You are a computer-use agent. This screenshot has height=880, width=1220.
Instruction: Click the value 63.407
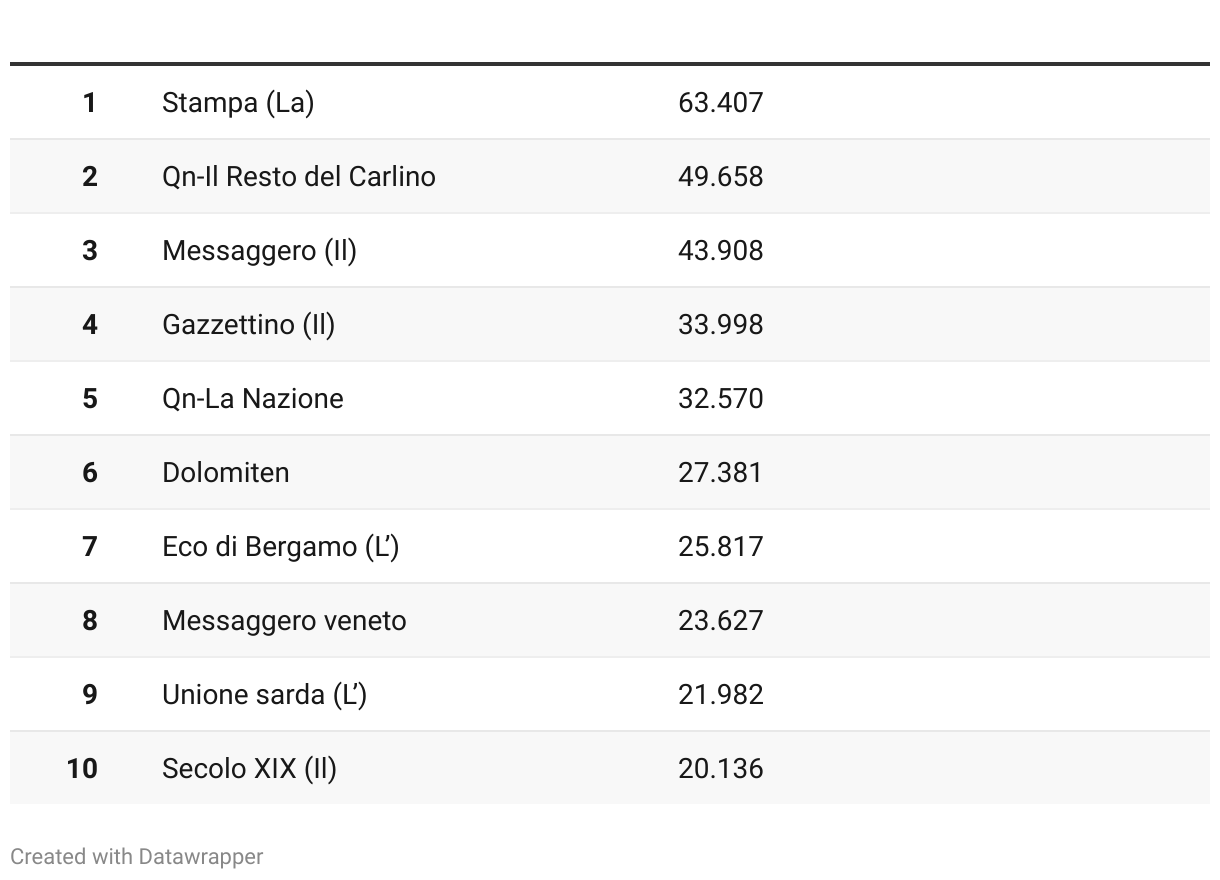[720, 103]
